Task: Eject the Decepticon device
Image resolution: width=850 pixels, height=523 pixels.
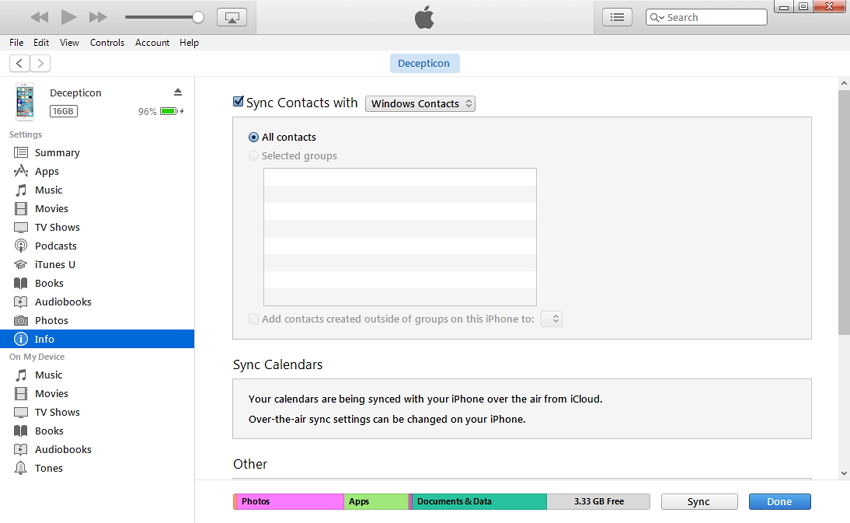Action: tap(178, 92)
